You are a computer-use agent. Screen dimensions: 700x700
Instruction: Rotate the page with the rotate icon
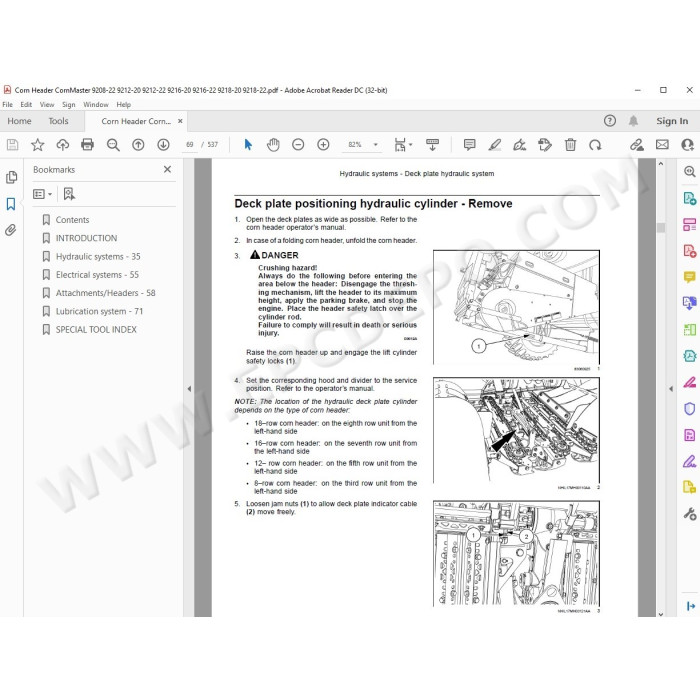(x=595, y=145)
